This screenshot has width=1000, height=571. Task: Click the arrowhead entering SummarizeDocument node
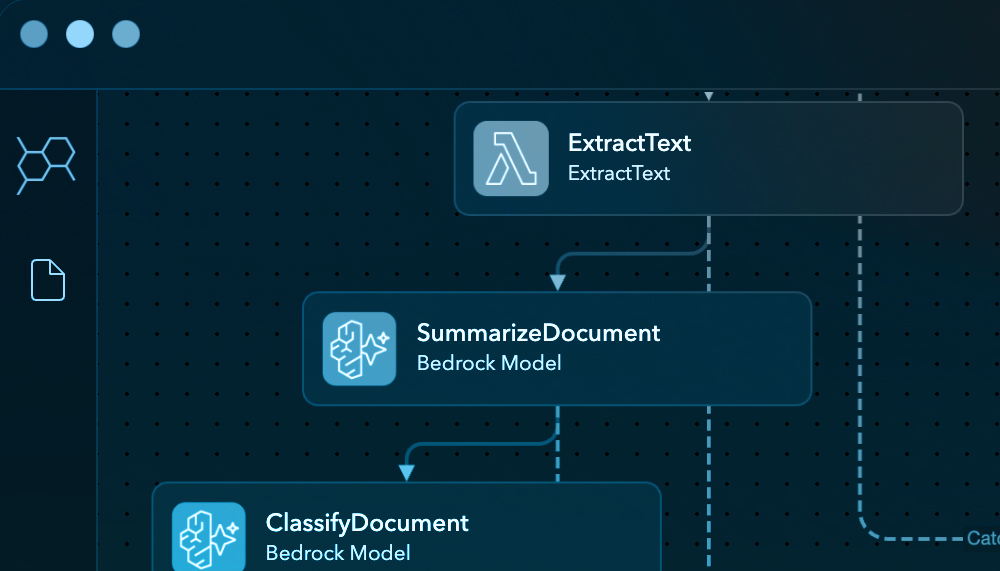[x=557, y=282]
